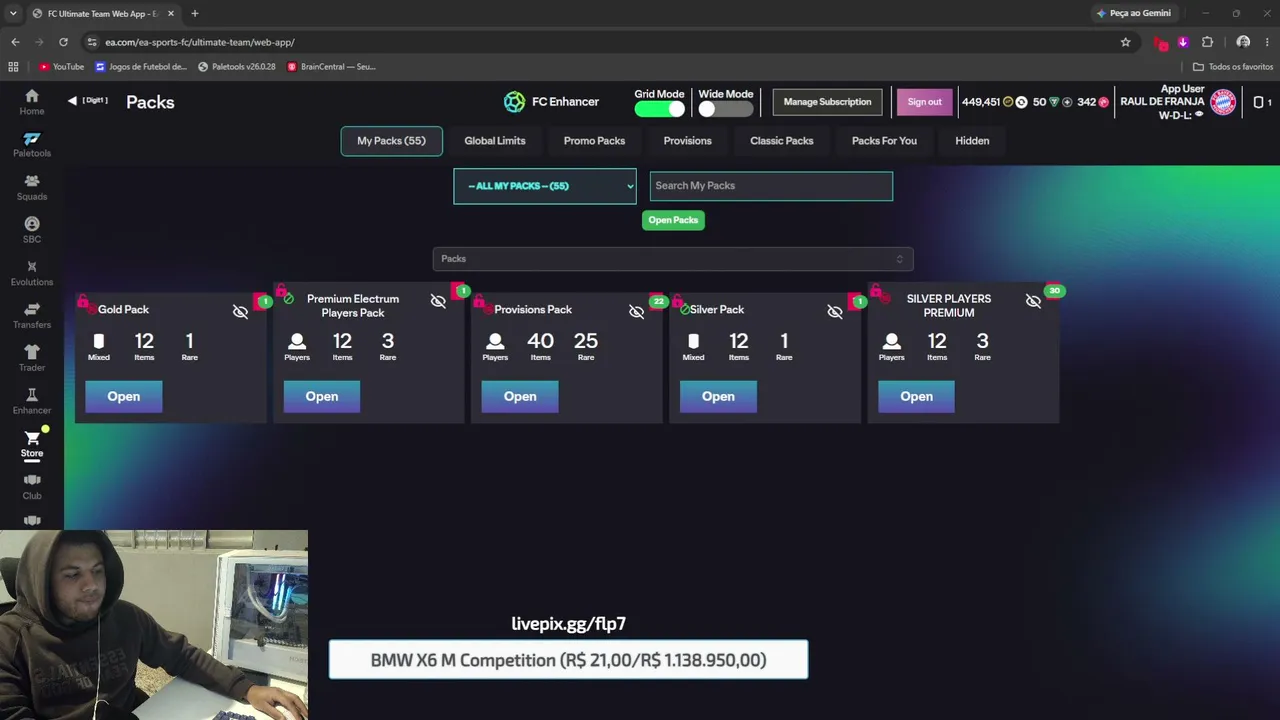
Task: Hide the Gold Pack
Action: [240, 312]
